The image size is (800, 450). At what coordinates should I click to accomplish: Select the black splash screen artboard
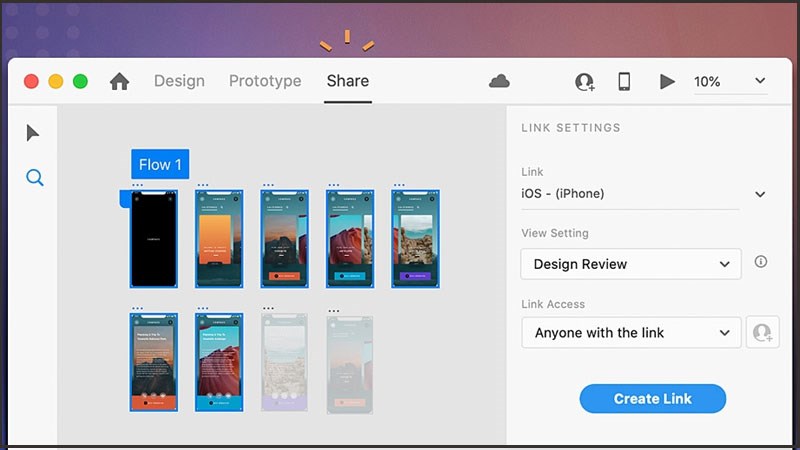(154, 239)
